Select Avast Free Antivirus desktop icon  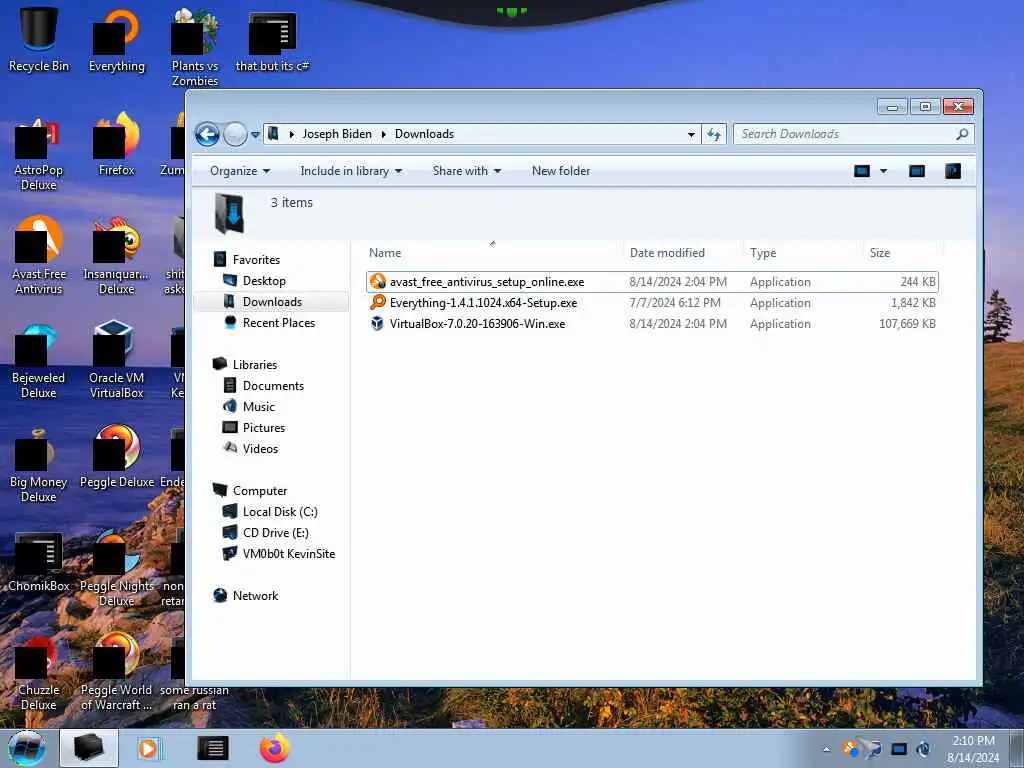[x=39, y=255]
